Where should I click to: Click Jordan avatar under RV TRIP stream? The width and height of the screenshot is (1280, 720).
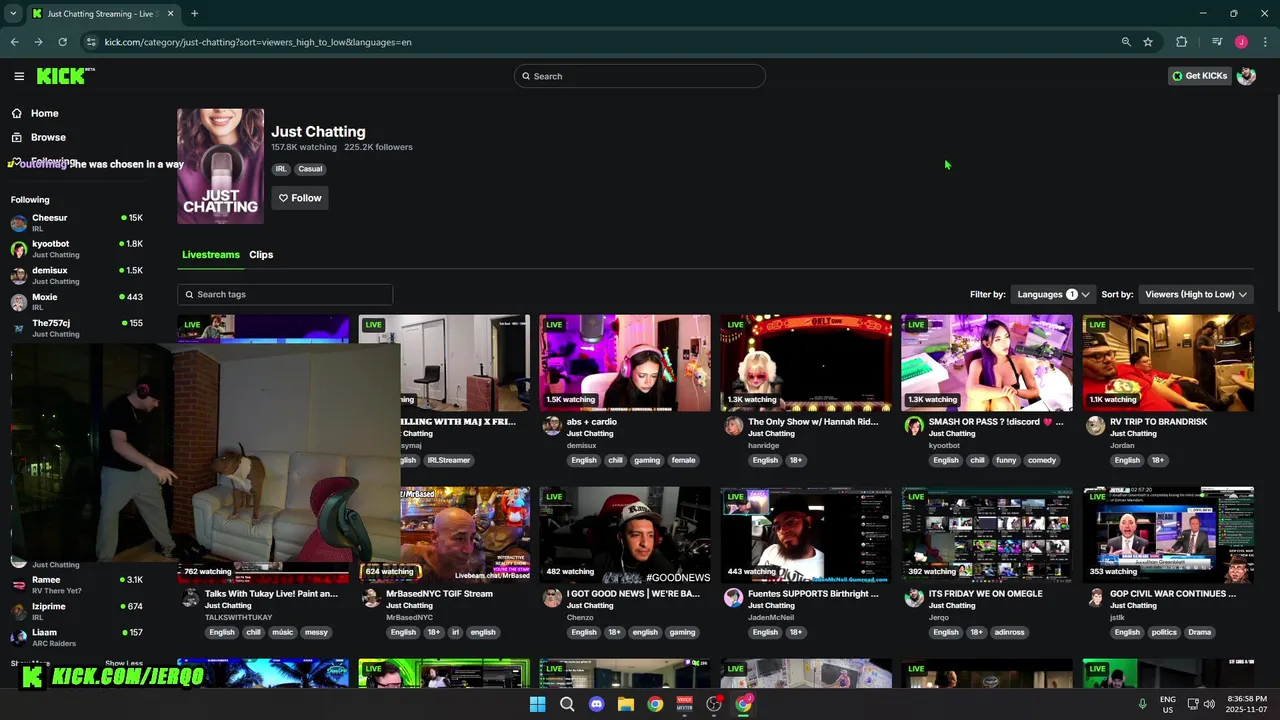click(1095, 426)
